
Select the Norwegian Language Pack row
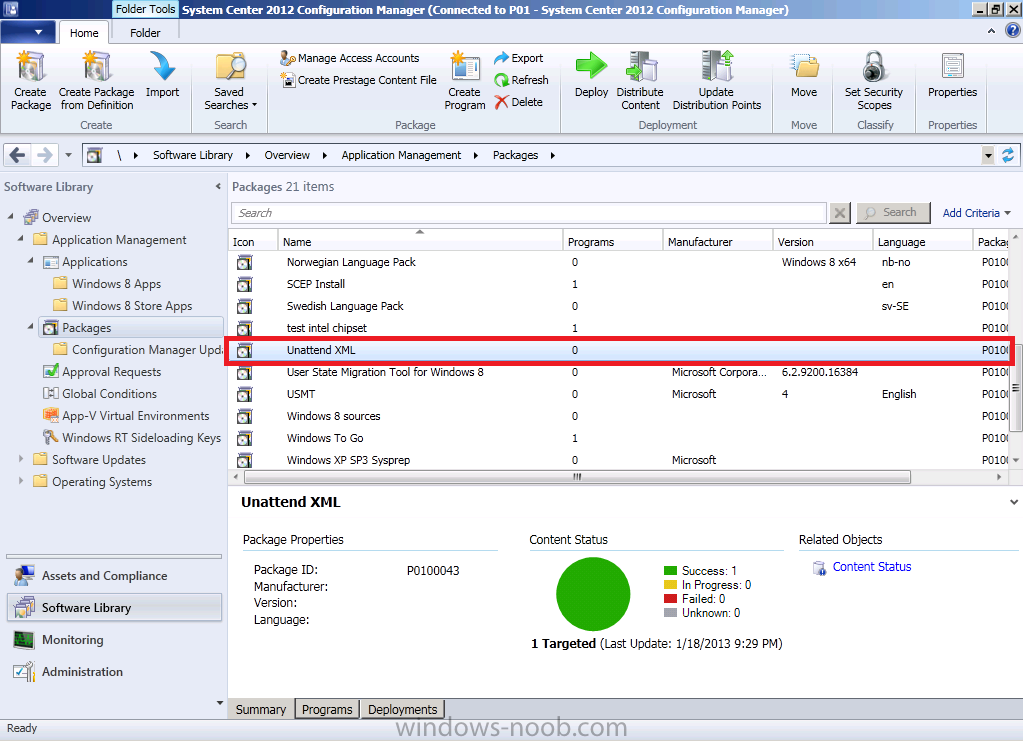pyautogui.click(x=618, y=262)
